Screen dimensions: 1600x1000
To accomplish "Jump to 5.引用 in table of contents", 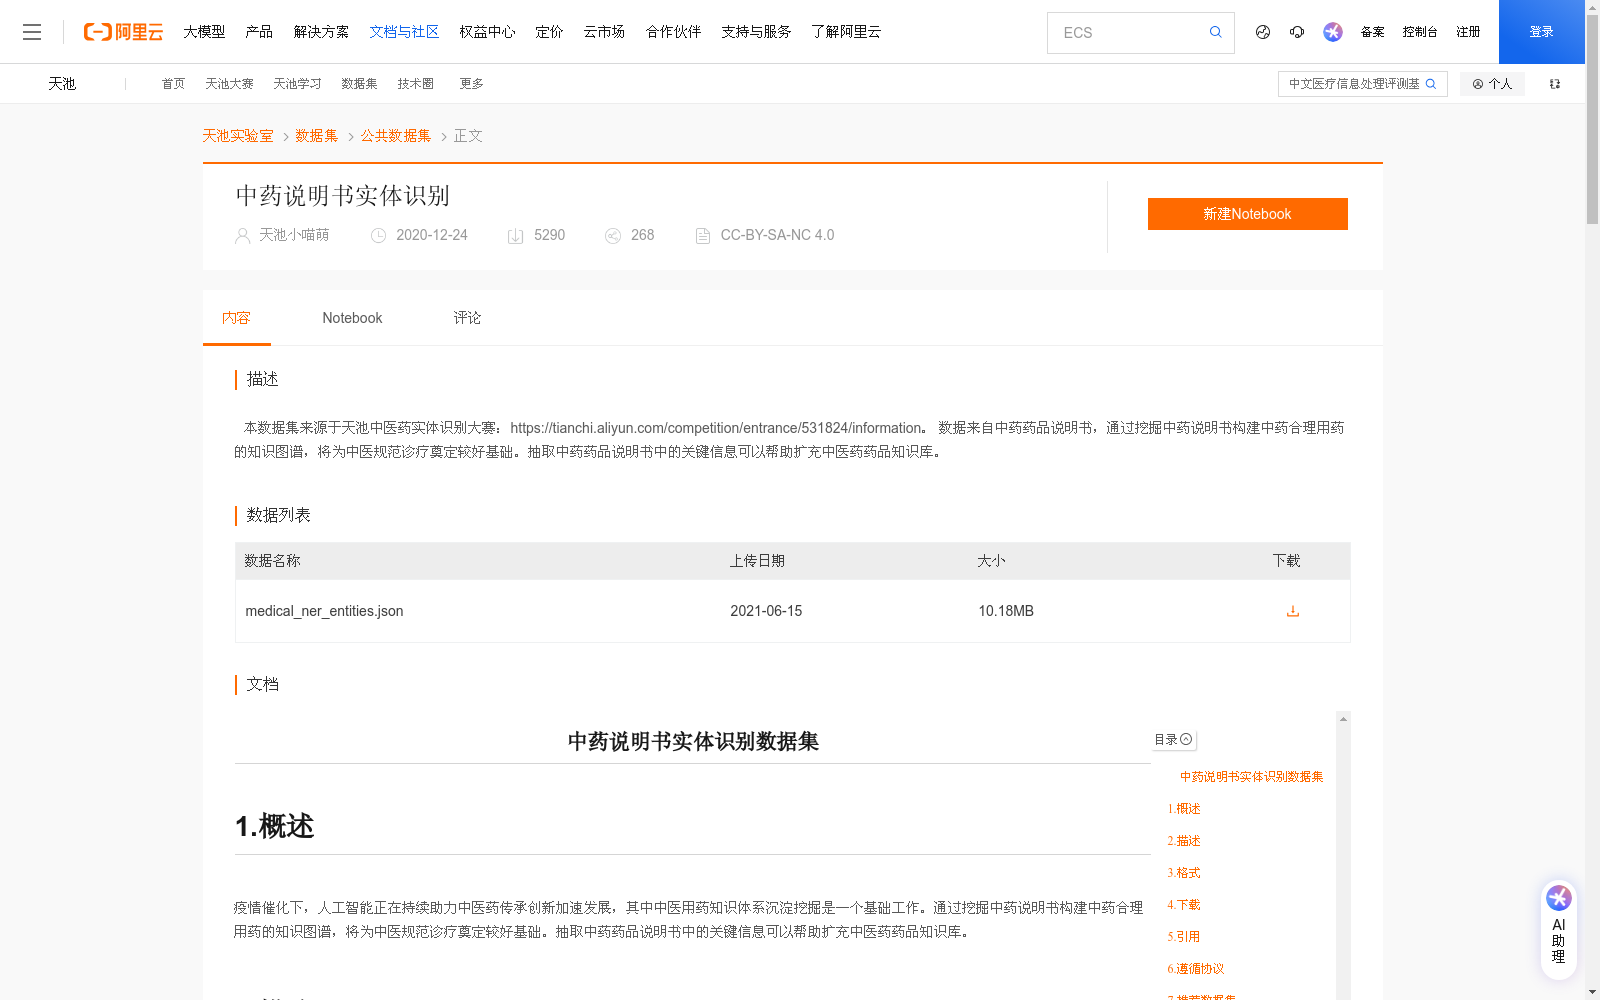I will [x=1184, y=937].
